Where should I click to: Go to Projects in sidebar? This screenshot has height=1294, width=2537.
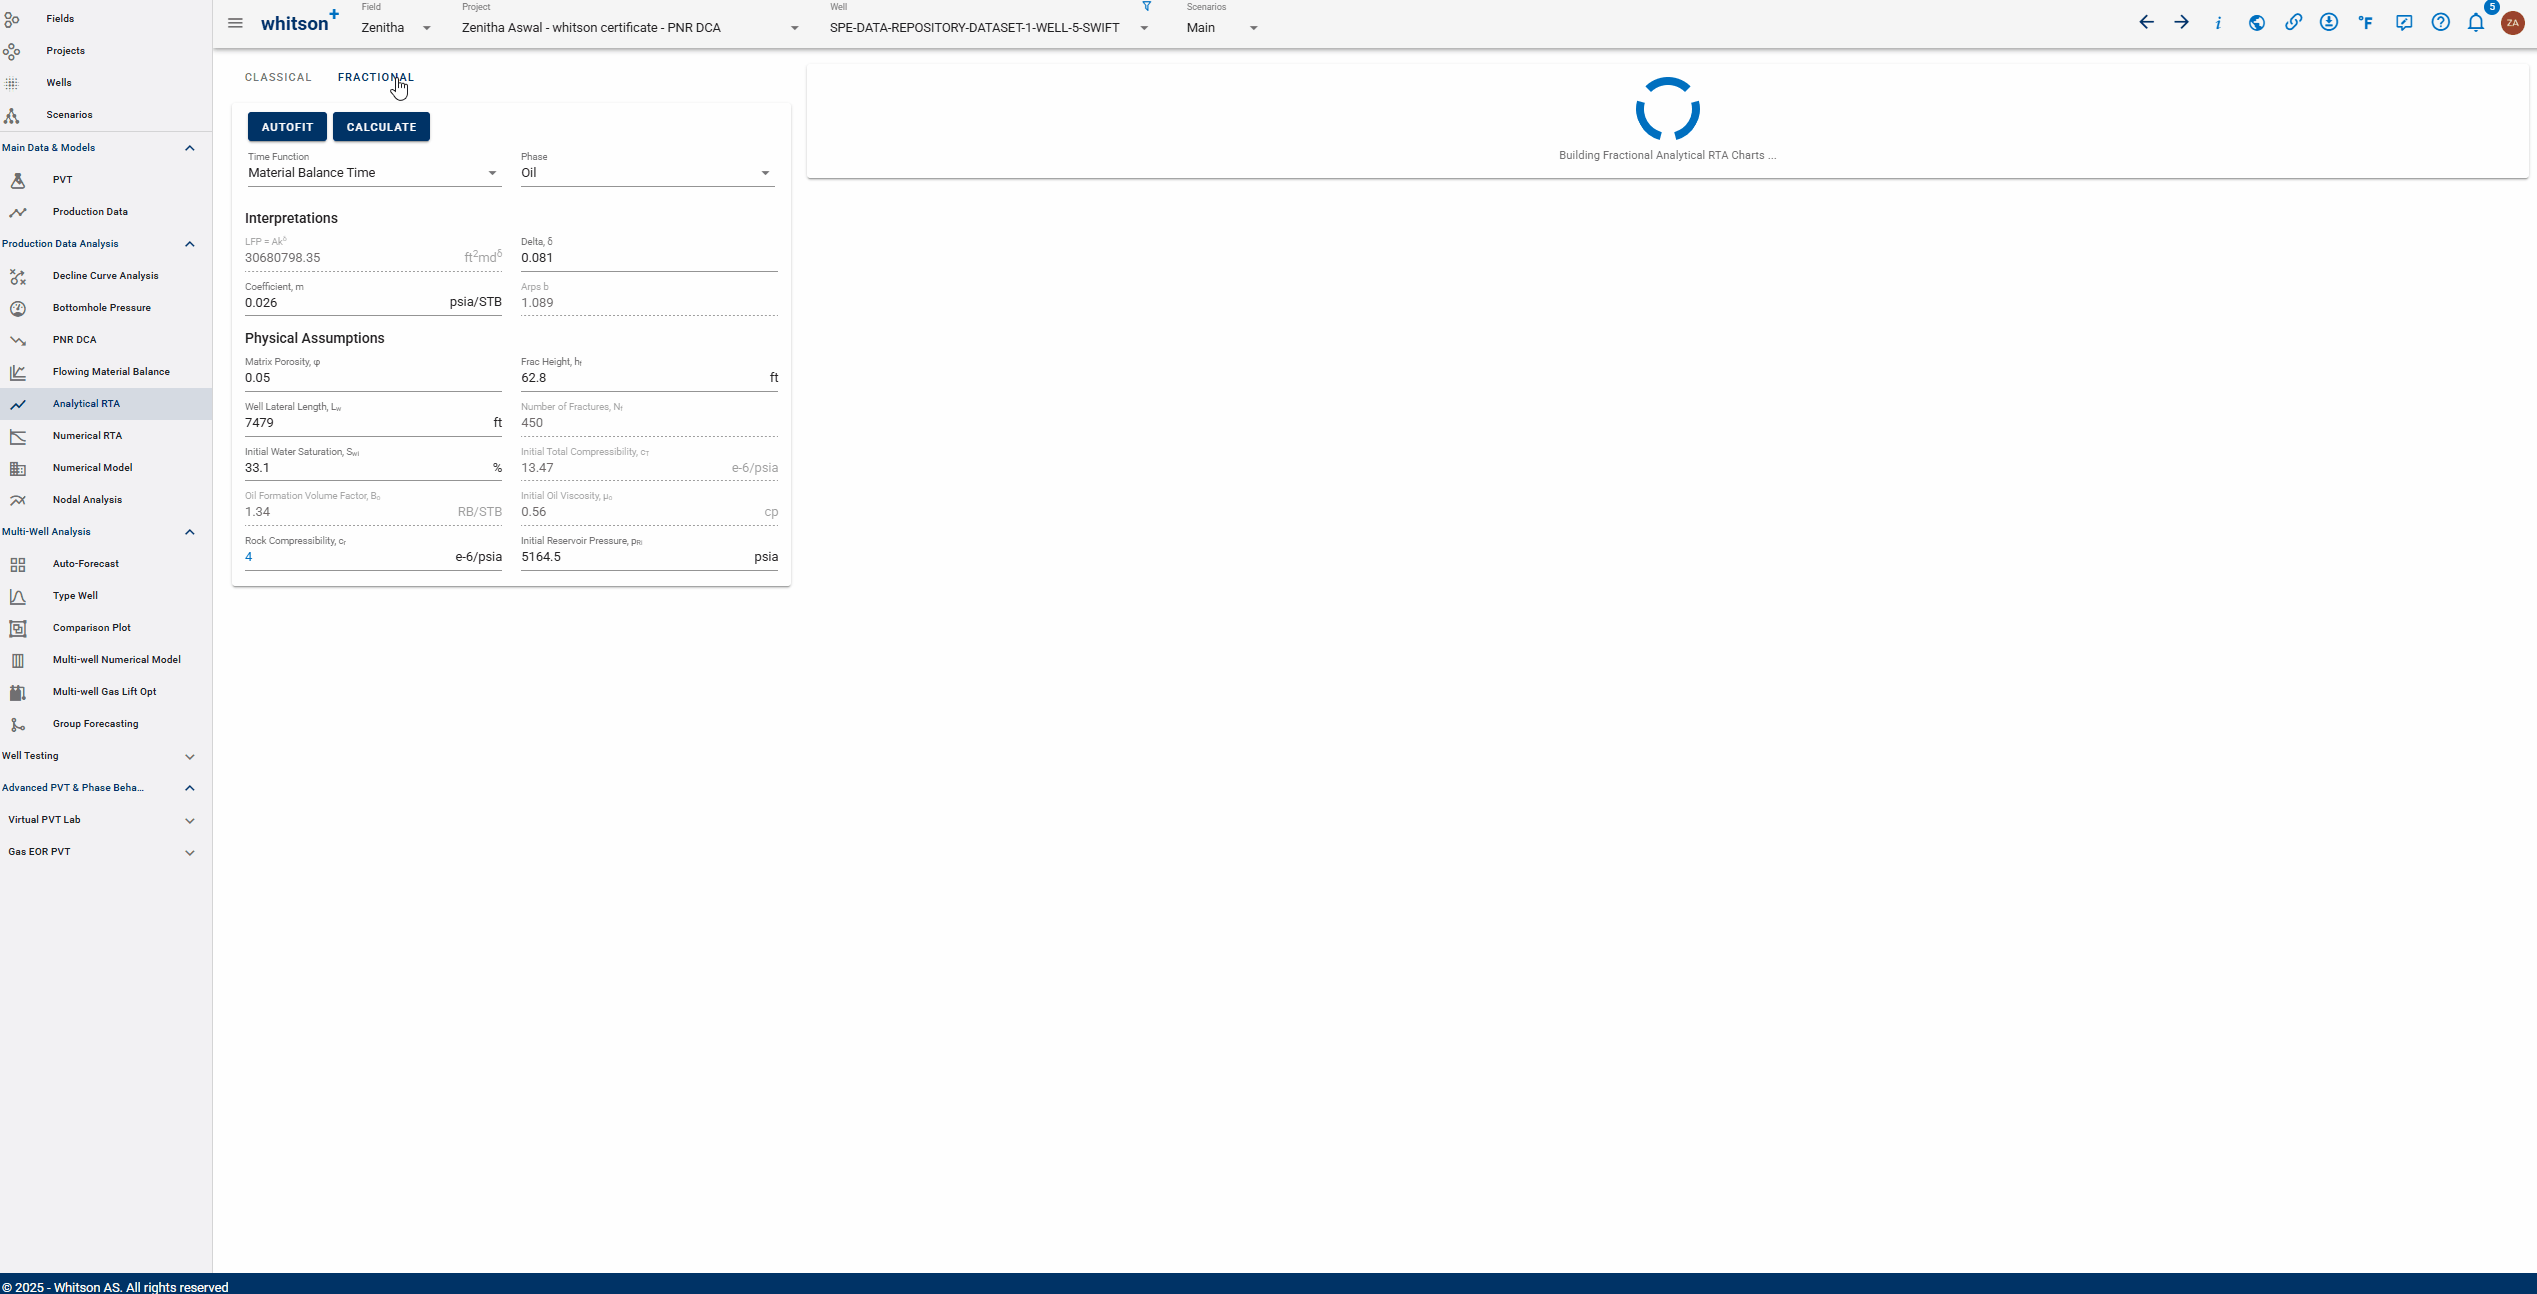[x=106, y=51]
